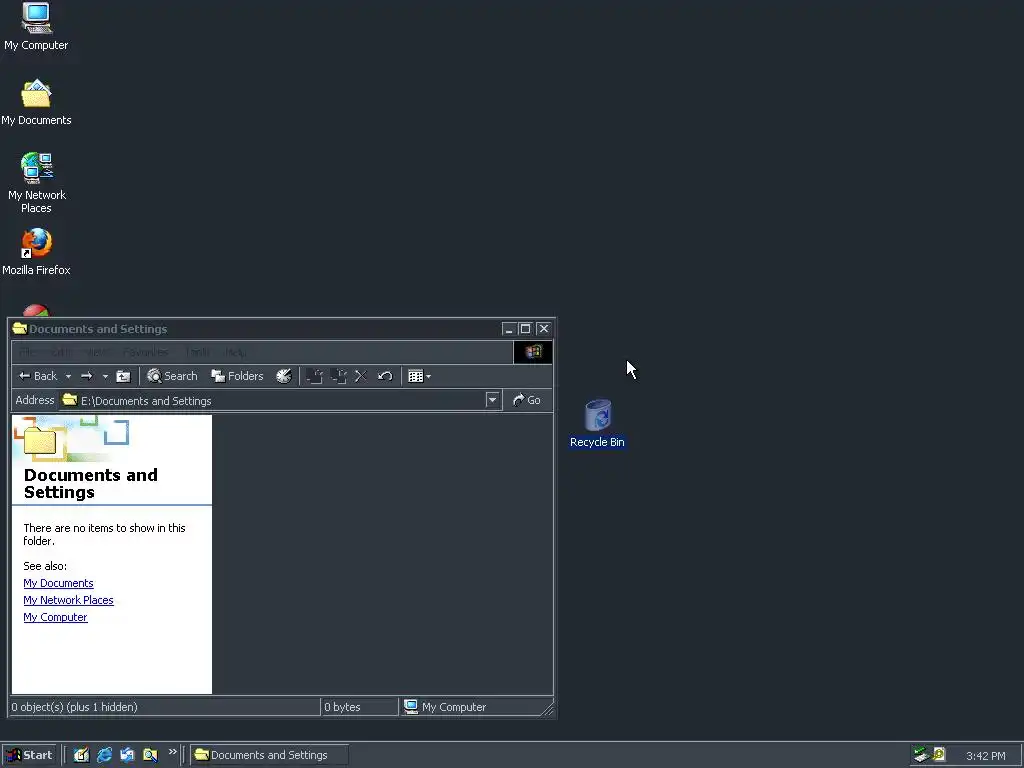Follow the My Network Places link in the side panel

[x=69, y=600]
